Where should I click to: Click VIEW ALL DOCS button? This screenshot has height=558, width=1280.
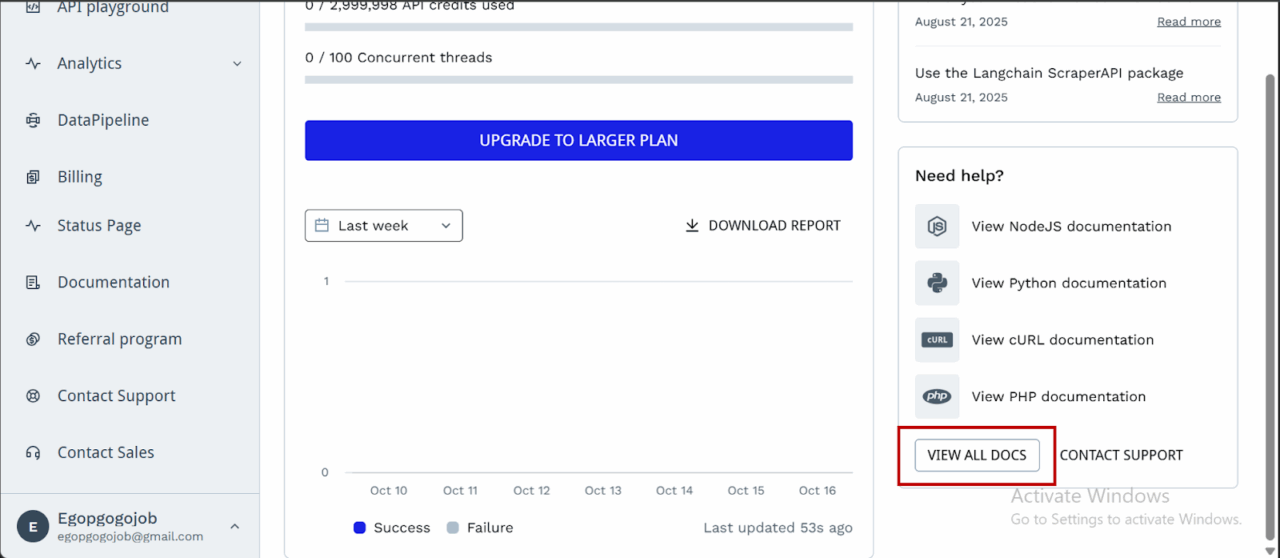pyautogui.click(x=977, y=455)
